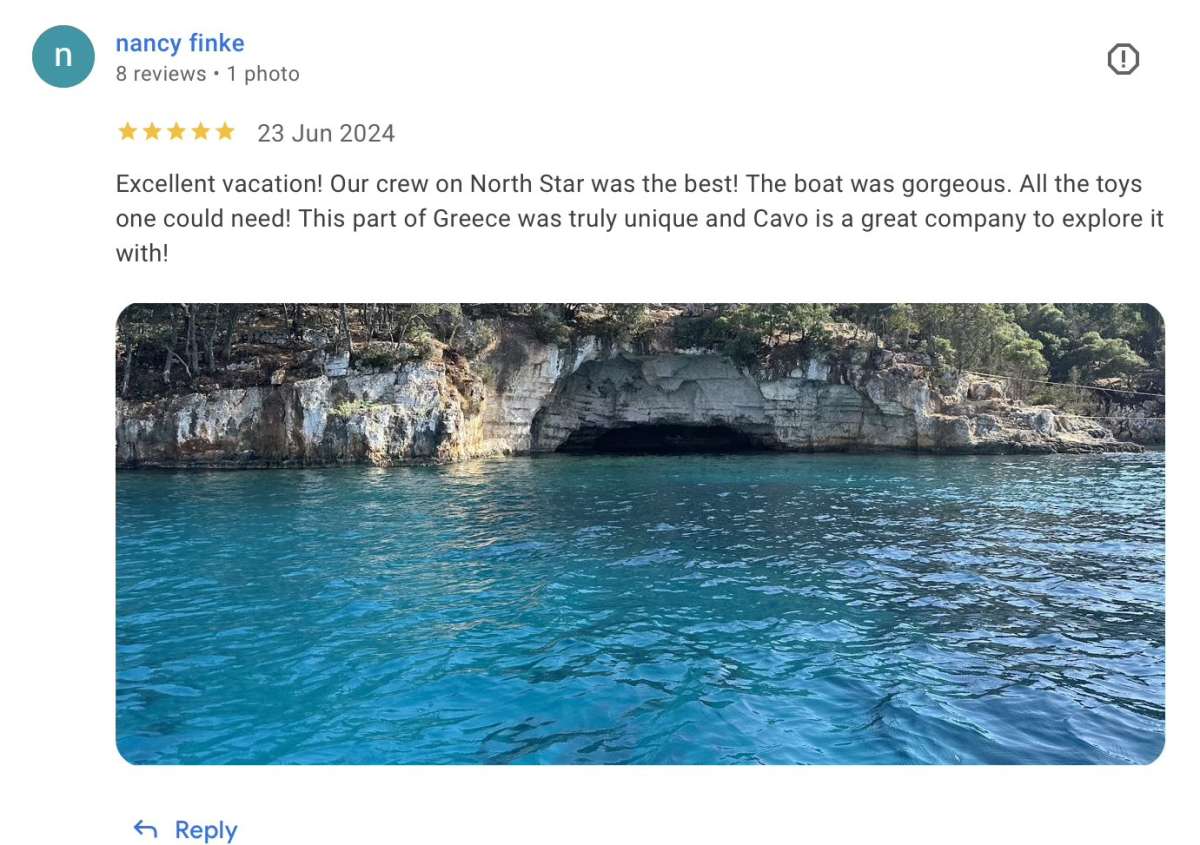
Task: Flag this review with the report icon
Action: [x=1123, y=60]
